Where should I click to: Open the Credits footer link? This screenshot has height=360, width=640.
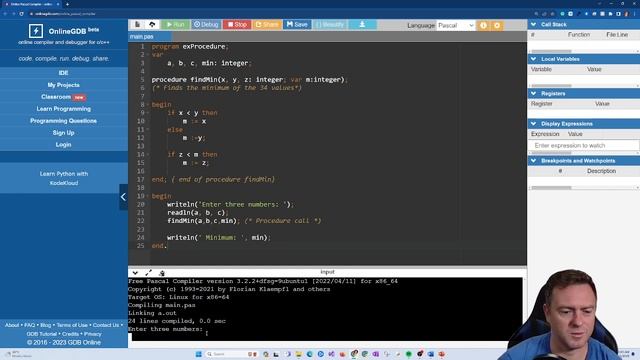70,334
